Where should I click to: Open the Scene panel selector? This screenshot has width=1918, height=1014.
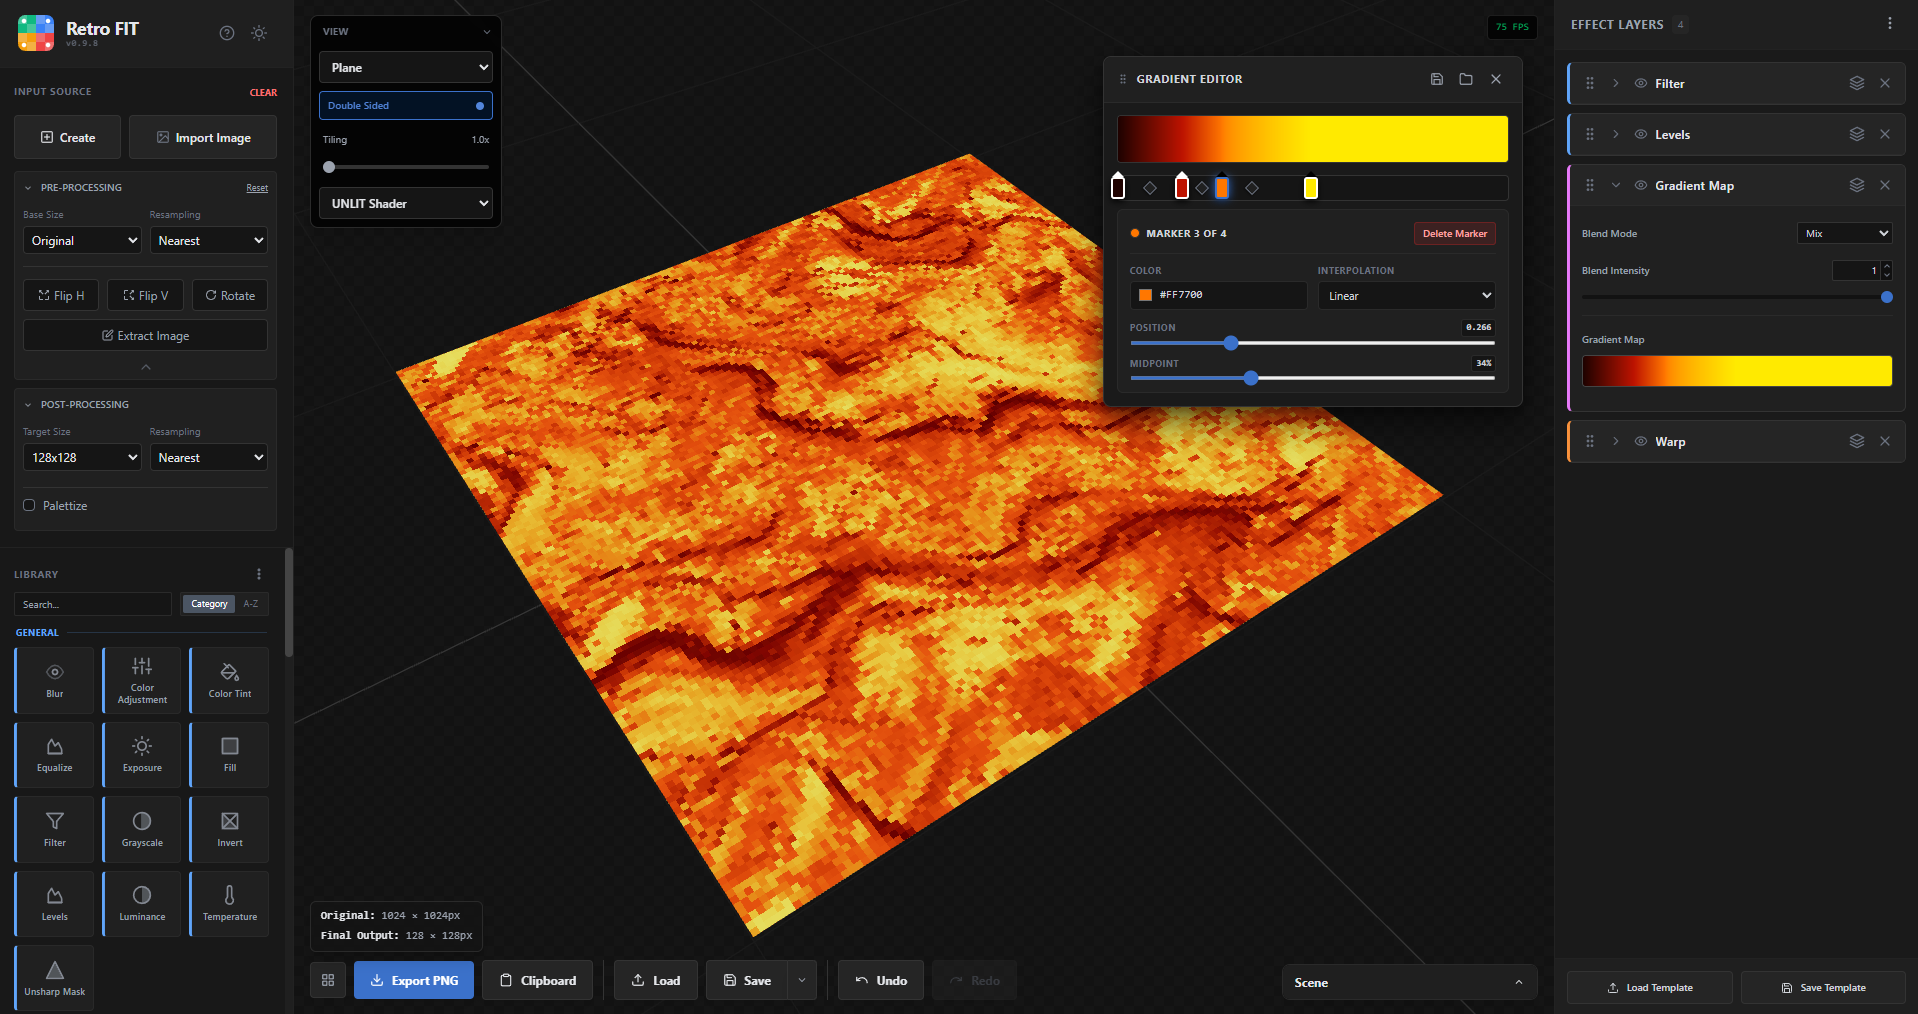point(1409,983)
